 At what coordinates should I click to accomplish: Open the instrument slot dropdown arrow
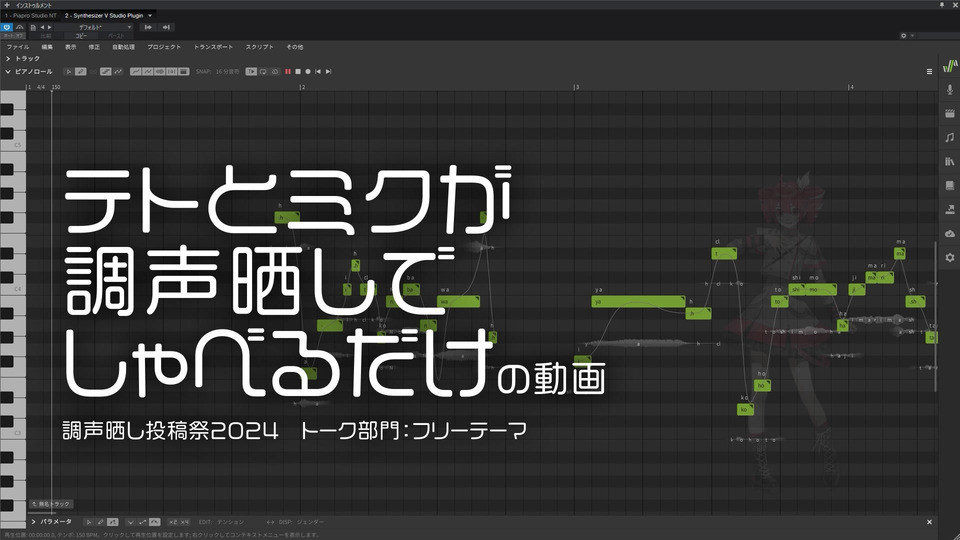pos(150,16)
